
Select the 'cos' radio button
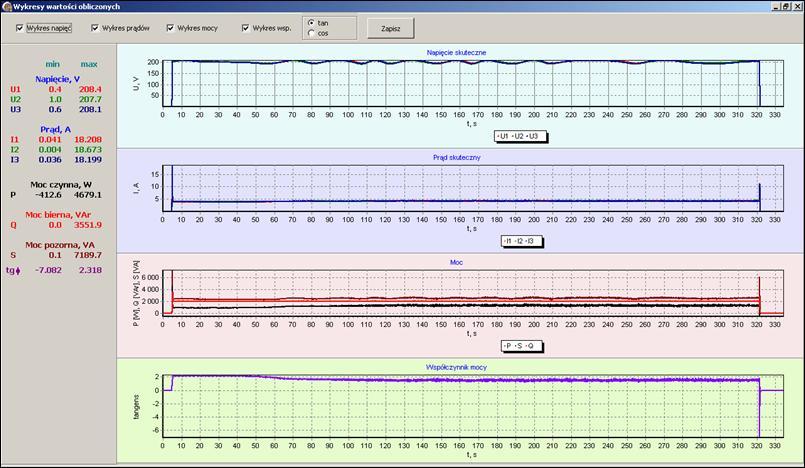click(311, 33)
